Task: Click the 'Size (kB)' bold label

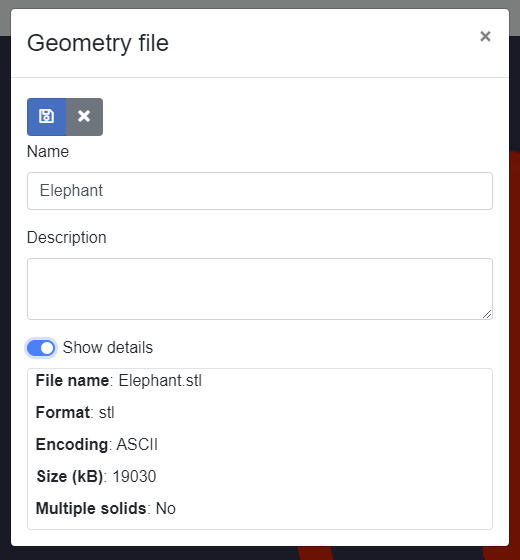Action: [x=70, y=476]
